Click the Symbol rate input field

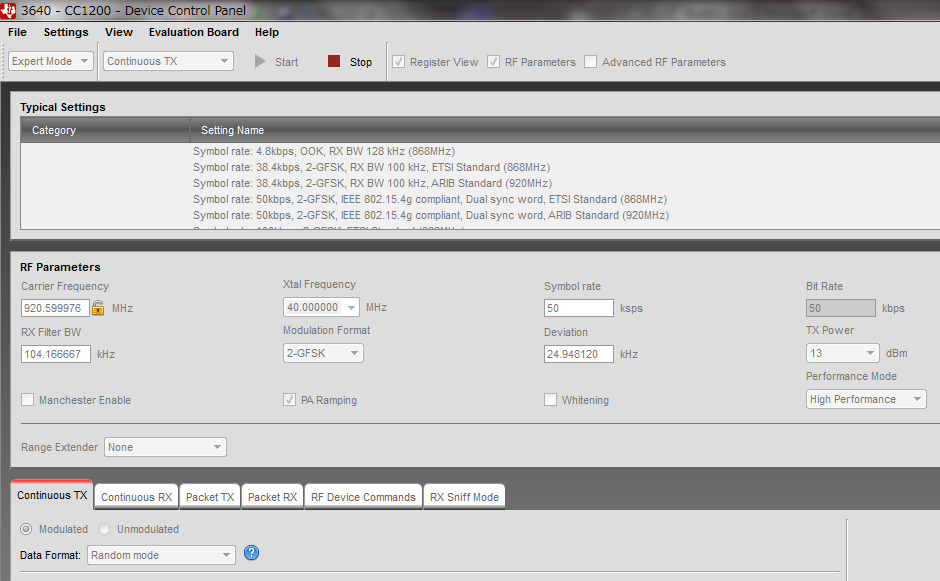579,308
